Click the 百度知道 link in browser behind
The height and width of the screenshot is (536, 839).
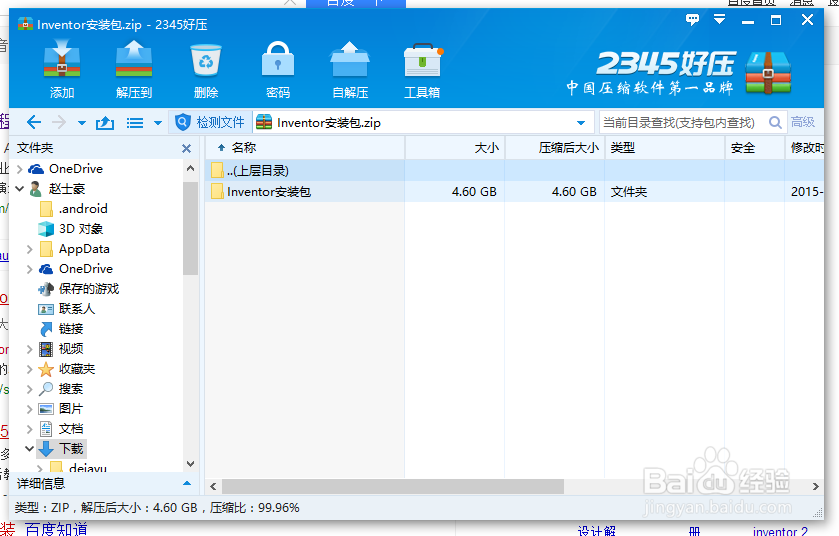(x=56, y=530)
